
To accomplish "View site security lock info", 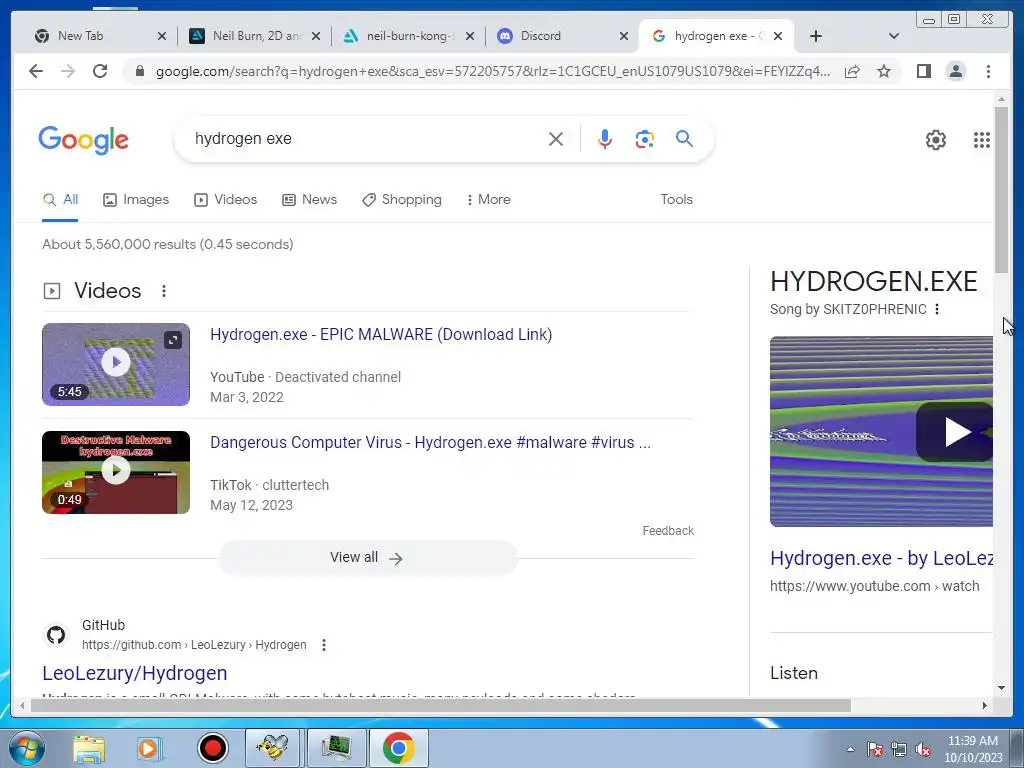I will pos(139,71).
